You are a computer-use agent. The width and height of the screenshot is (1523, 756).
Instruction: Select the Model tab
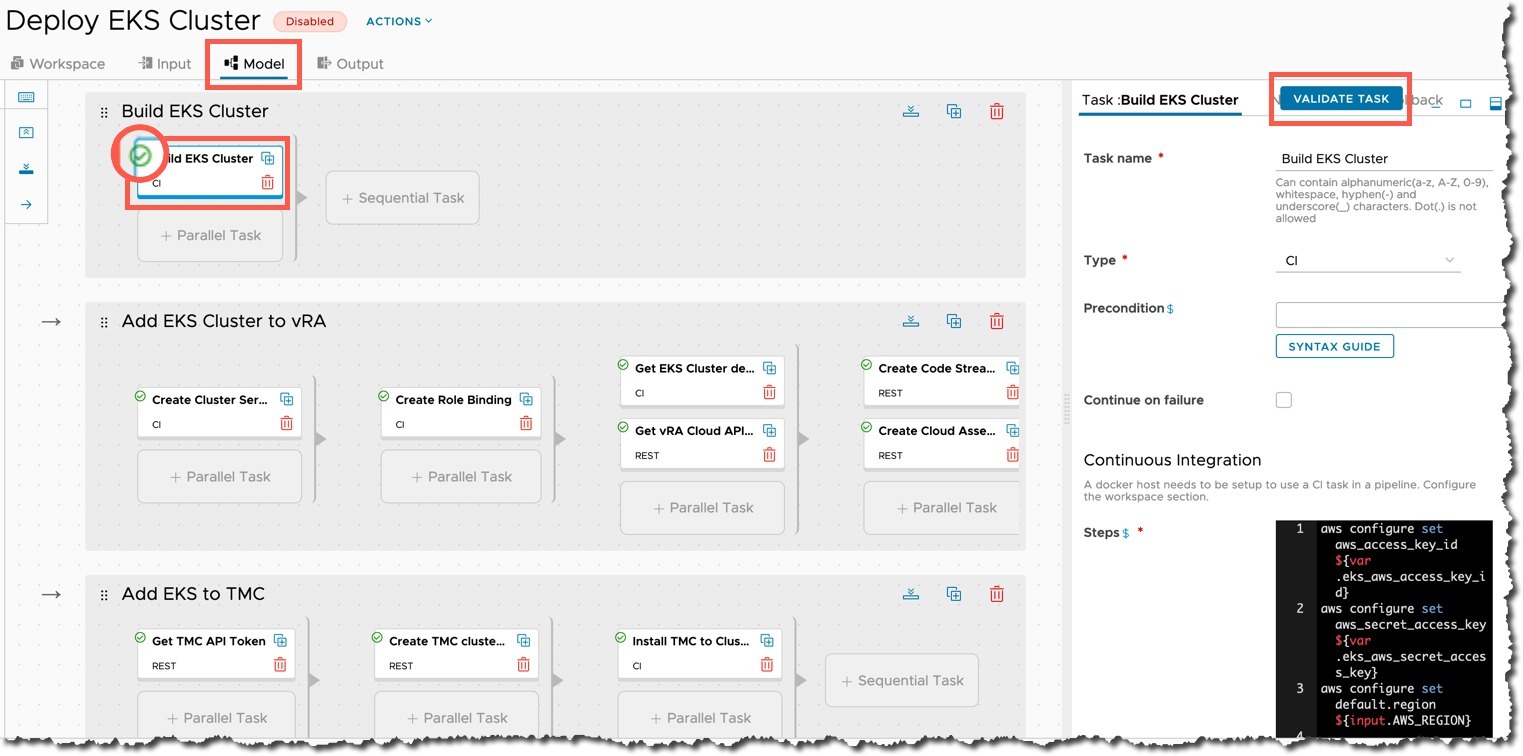pos(255,63)
